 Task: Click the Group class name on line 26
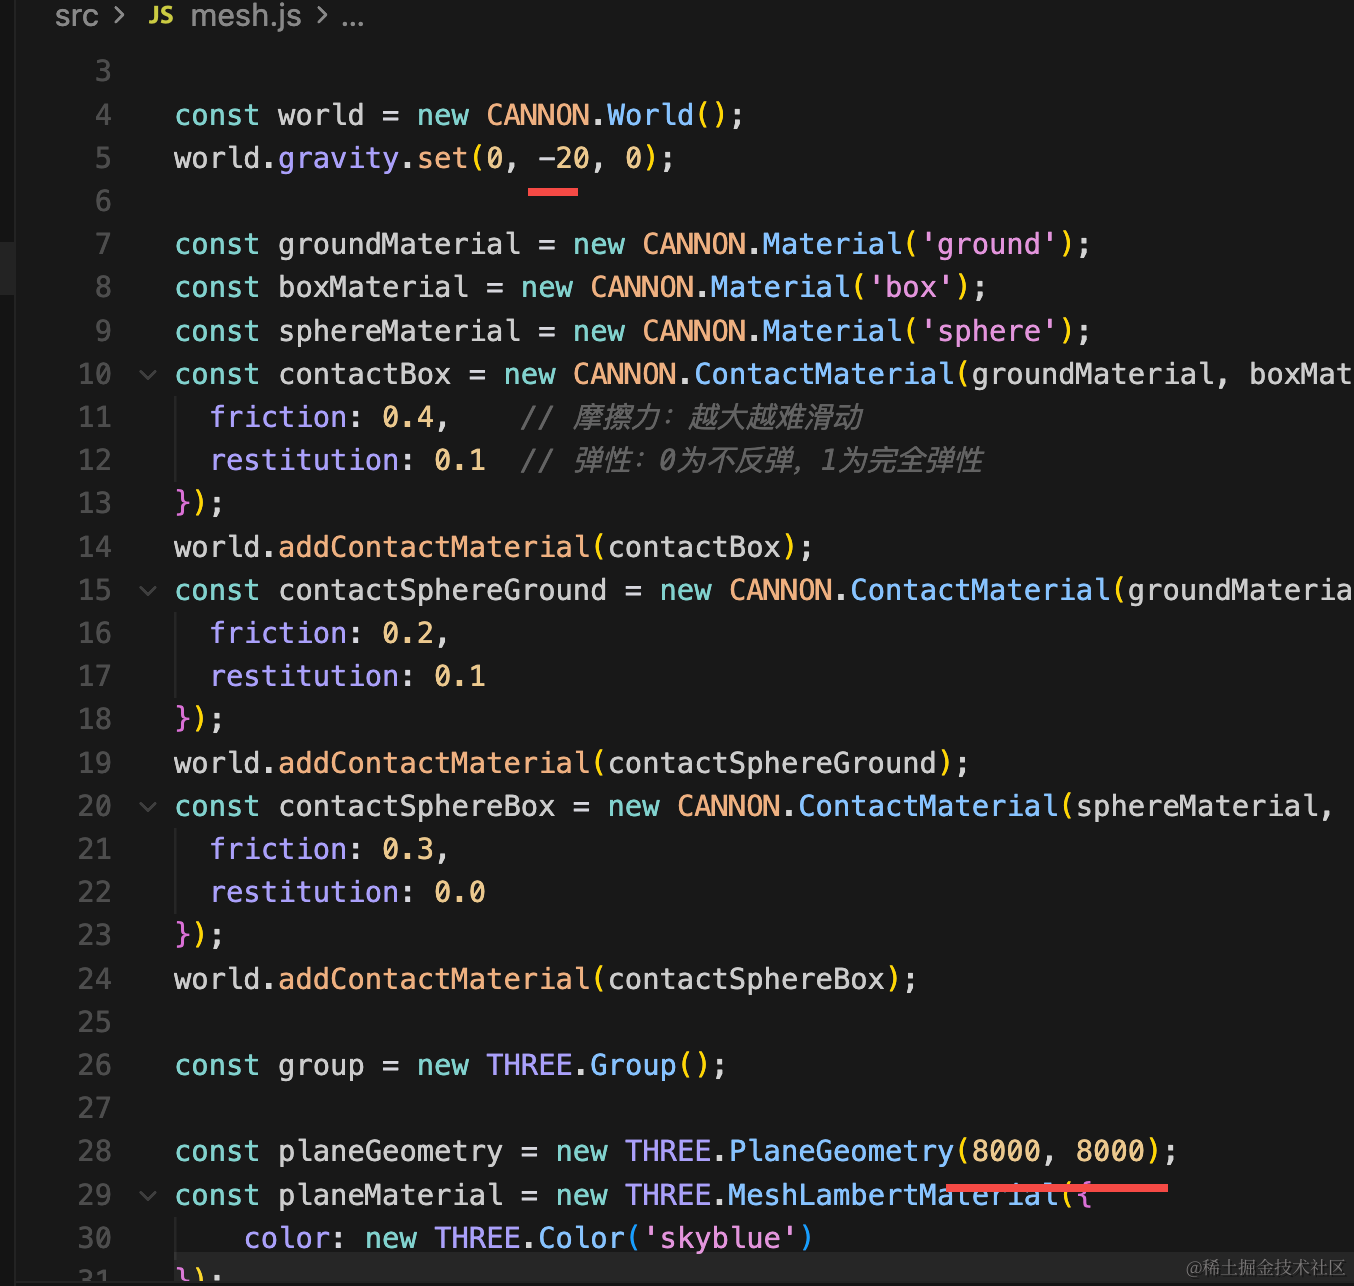[x=633, y=1065]
